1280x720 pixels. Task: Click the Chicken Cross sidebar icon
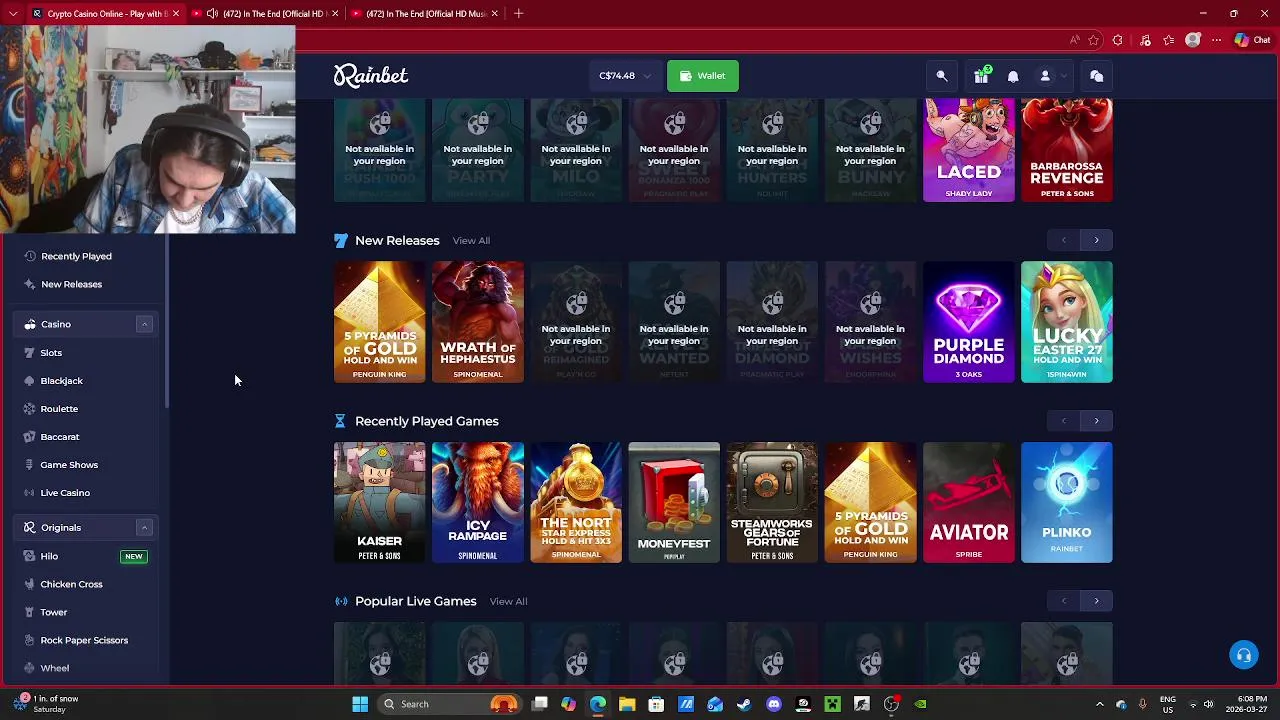point(30,584)
